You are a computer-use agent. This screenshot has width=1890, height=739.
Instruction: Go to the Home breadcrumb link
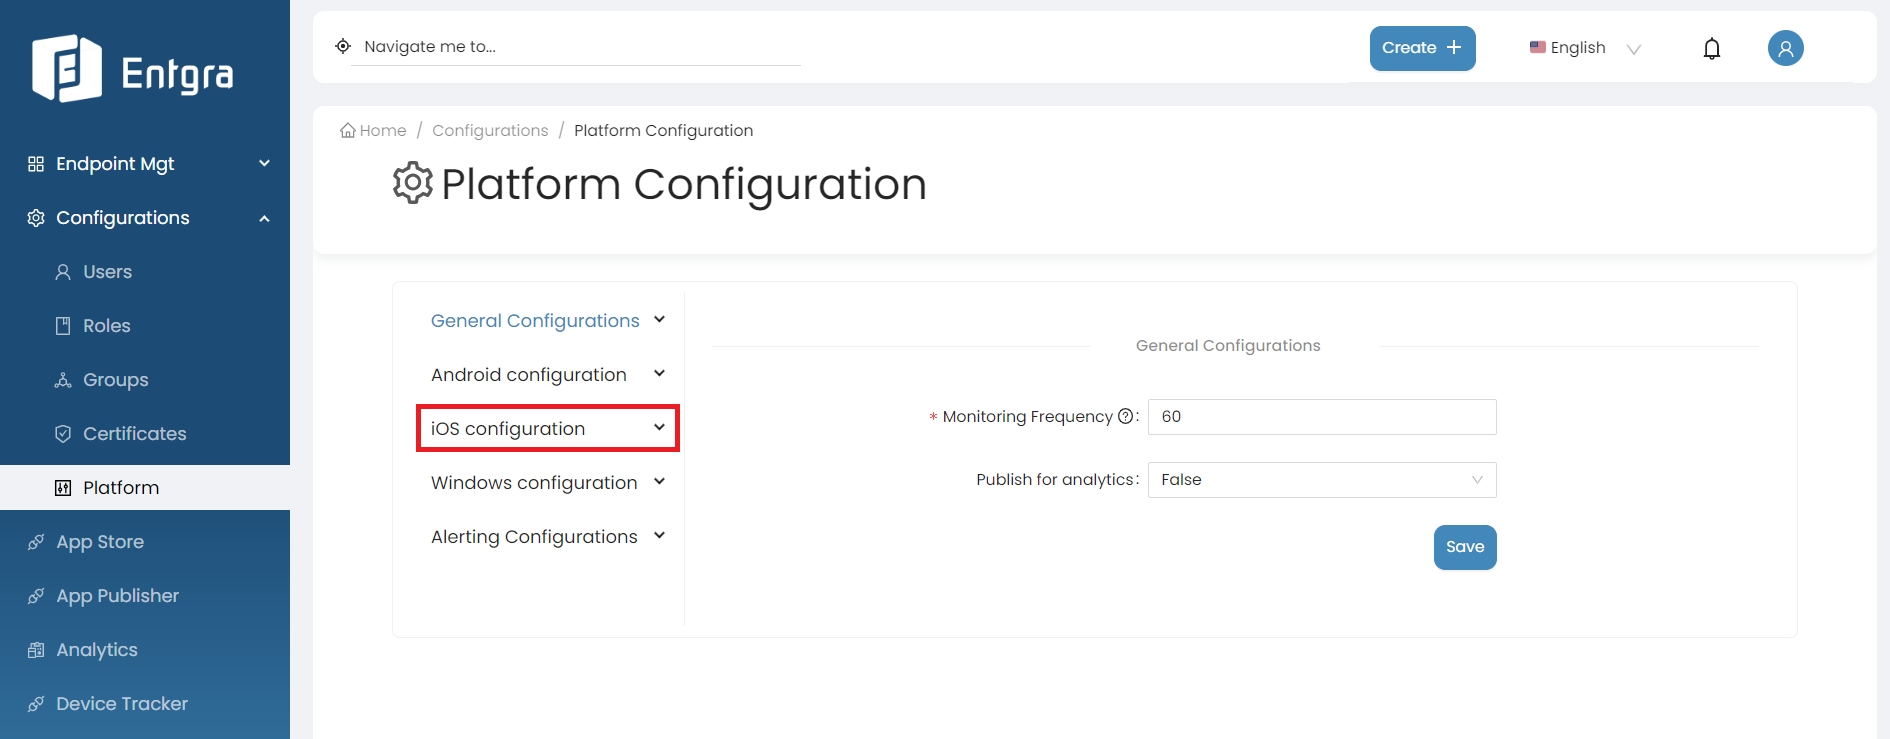pos(373,131)
